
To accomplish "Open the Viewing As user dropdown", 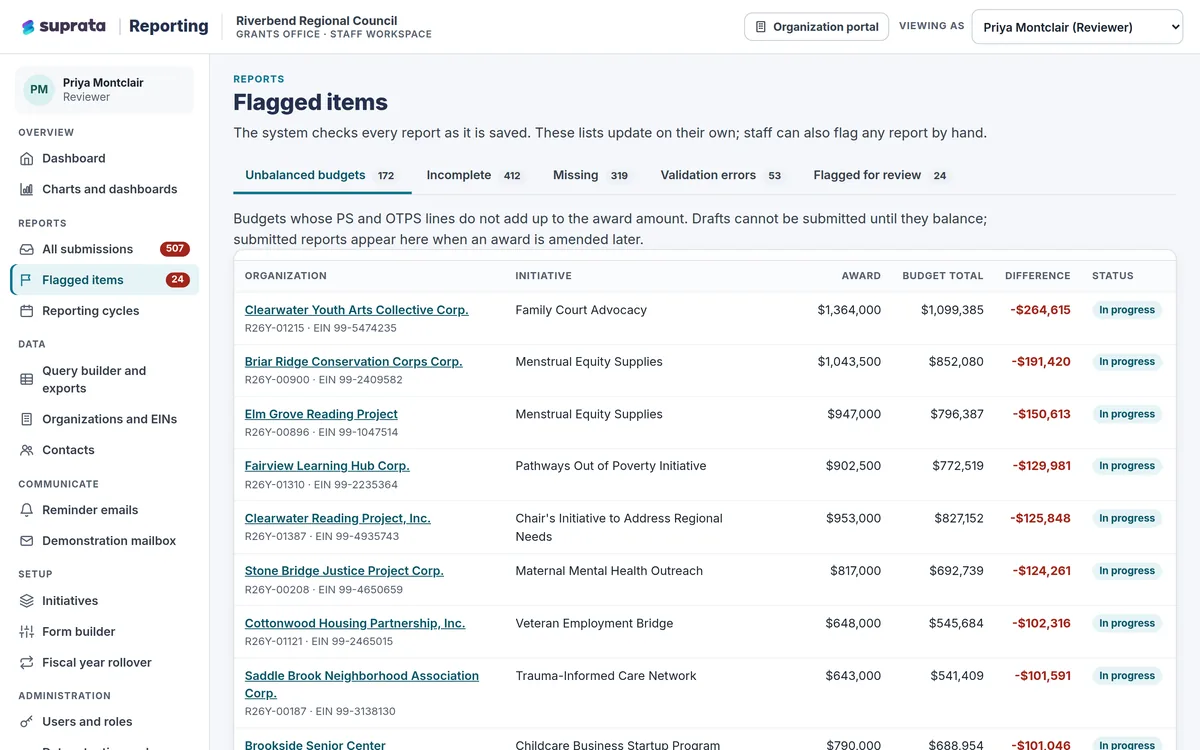I will point(1077,27).
